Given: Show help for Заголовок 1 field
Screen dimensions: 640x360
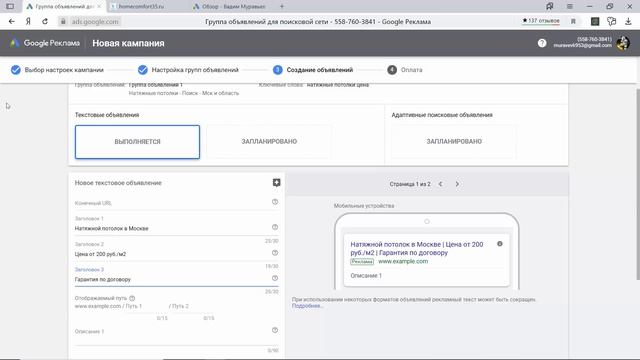Looking at the screenshot, I should (275, 227).
